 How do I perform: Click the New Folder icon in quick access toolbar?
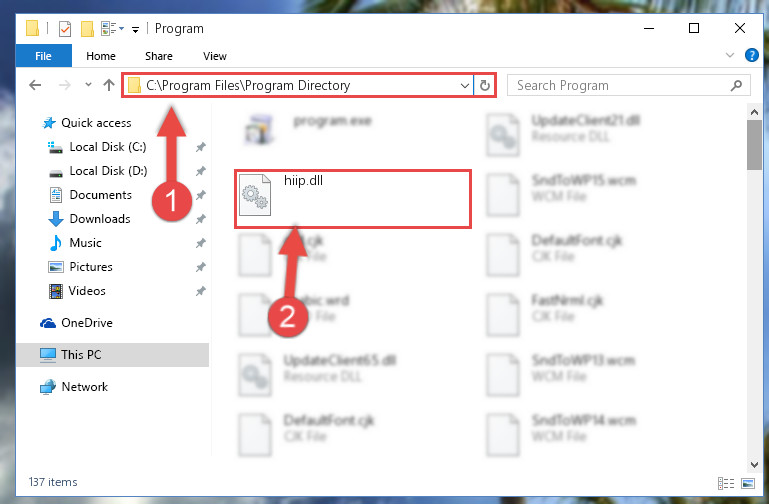coord(87,29)
